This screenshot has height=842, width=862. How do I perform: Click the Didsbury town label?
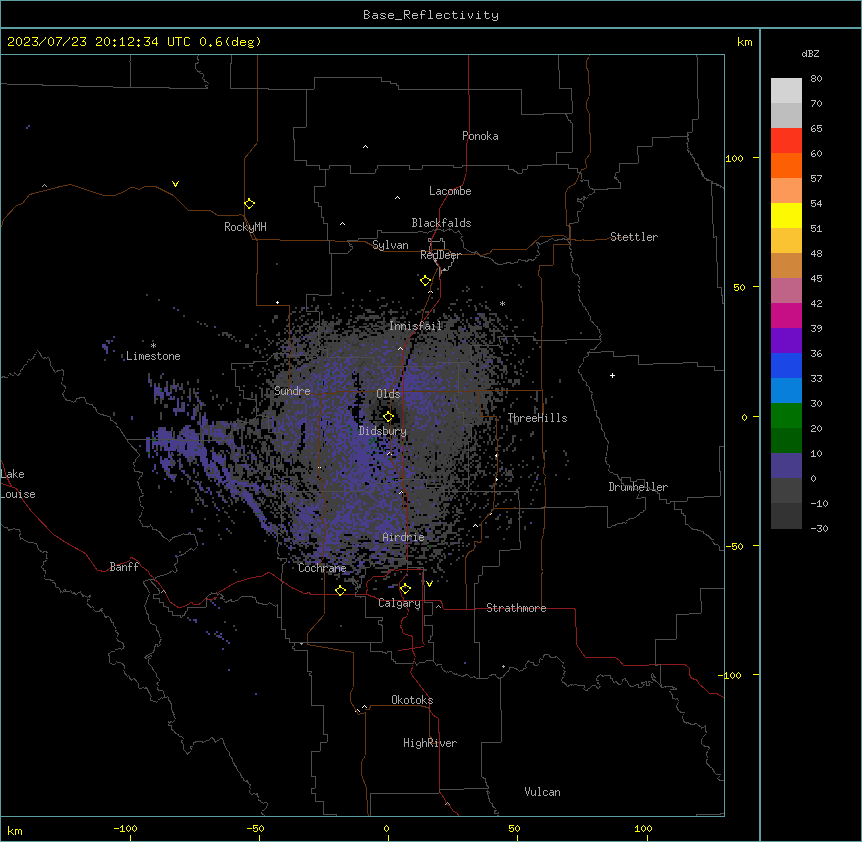tap(382, 431)
